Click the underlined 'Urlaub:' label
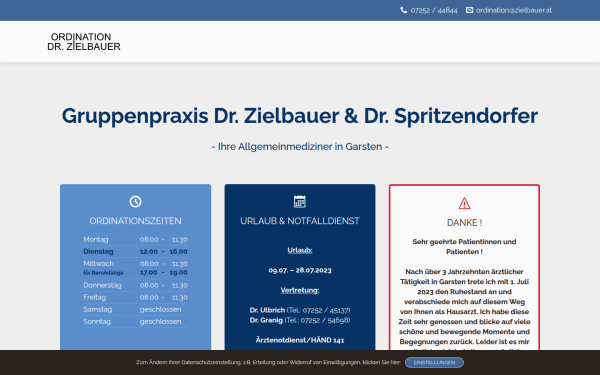 [300, 250]
